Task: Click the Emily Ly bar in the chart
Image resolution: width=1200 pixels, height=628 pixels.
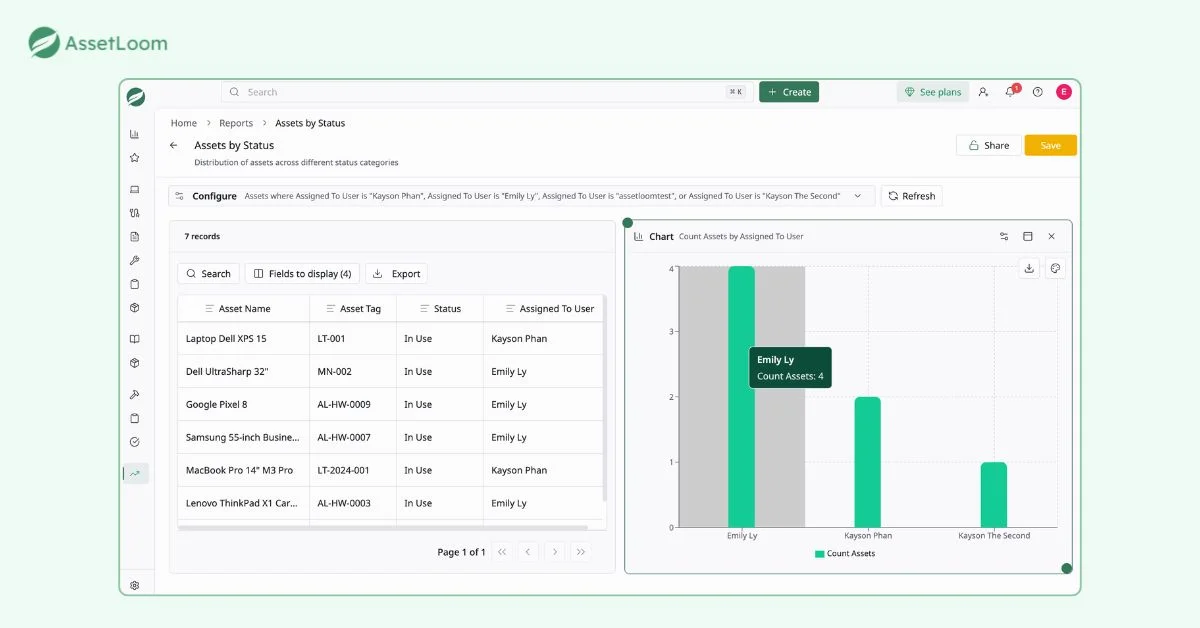Action: point(741,397)
